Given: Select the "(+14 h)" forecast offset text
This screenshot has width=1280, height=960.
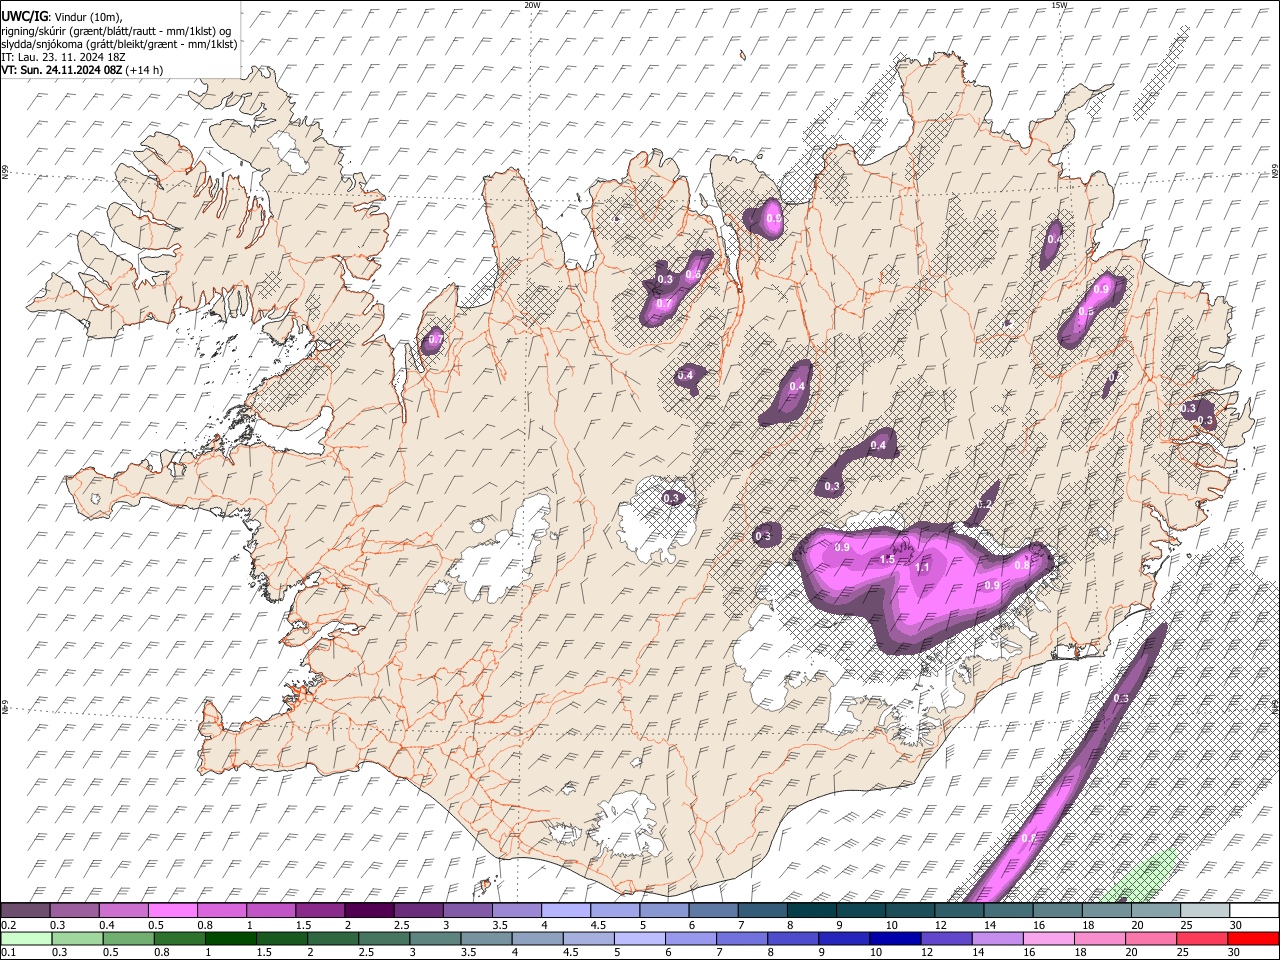Looking at the screenshot, I should point(145,70).
